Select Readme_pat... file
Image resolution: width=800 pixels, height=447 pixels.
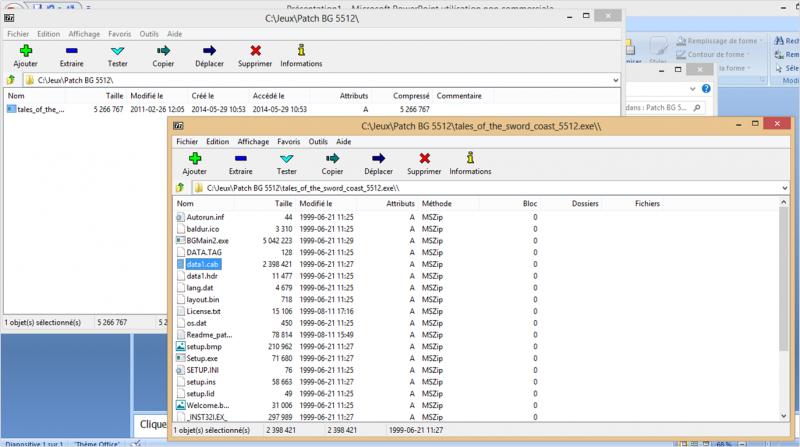tap(209, 334)
